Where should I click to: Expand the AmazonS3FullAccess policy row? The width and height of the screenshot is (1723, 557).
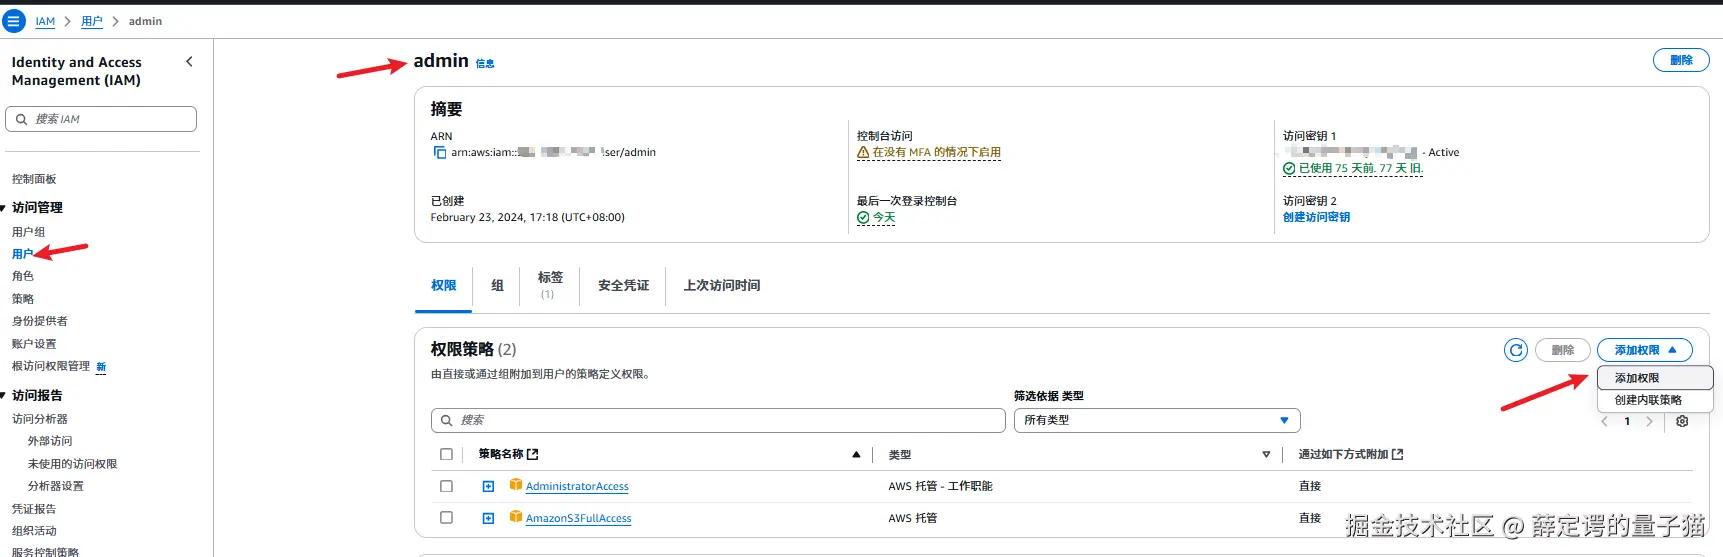488,519
